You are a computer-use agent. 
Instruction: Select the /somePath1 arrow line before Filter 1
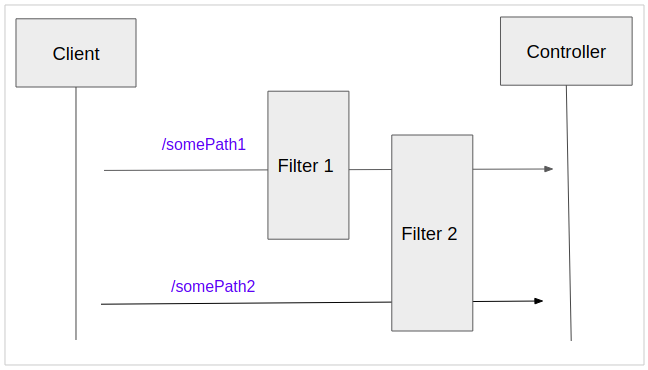tap(186, 170)
